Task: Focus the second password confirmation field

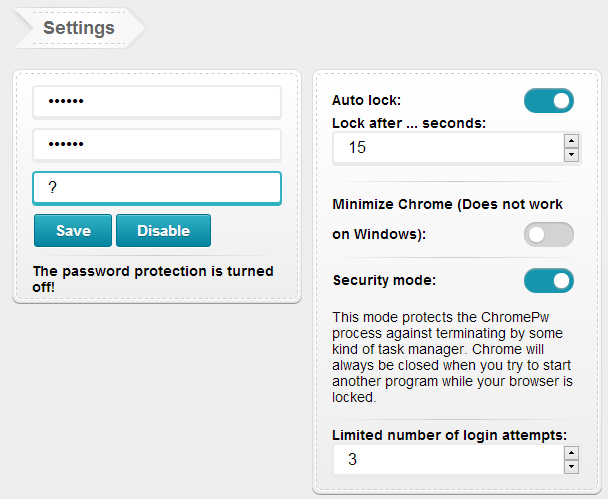Action: [x=157, y=145]
